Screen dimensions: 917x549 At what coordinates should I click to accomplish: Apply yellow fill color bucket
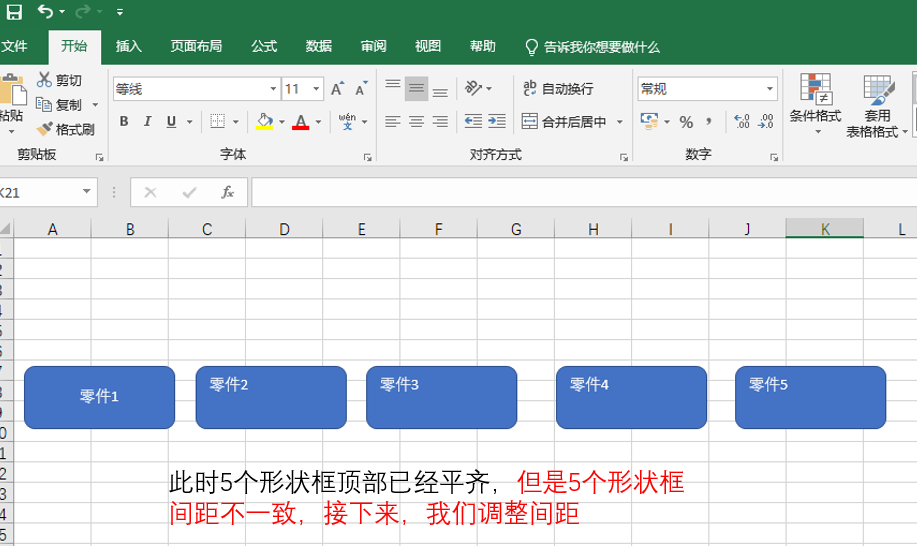(264, 122)
